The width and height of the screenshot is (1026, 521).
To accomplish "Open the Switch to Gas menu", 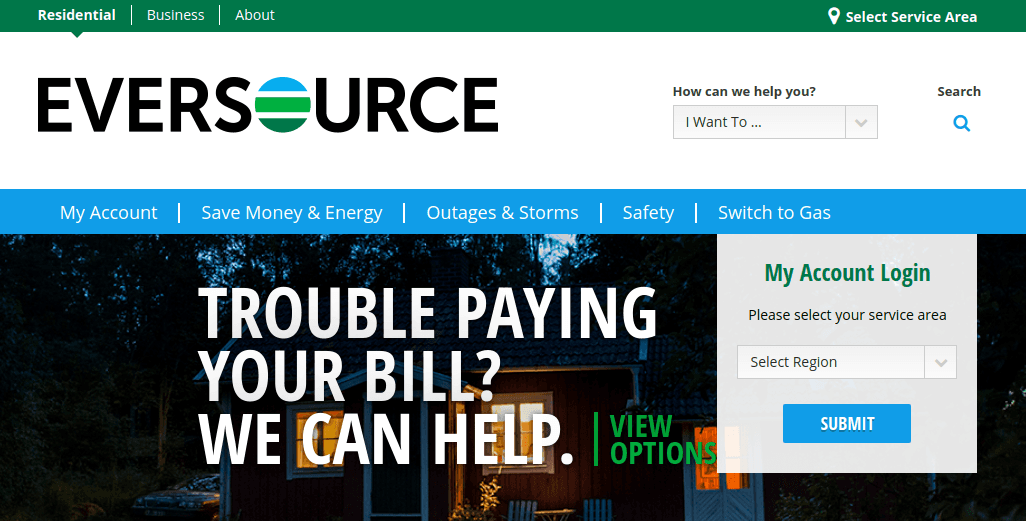I will [x=774, y=213].
